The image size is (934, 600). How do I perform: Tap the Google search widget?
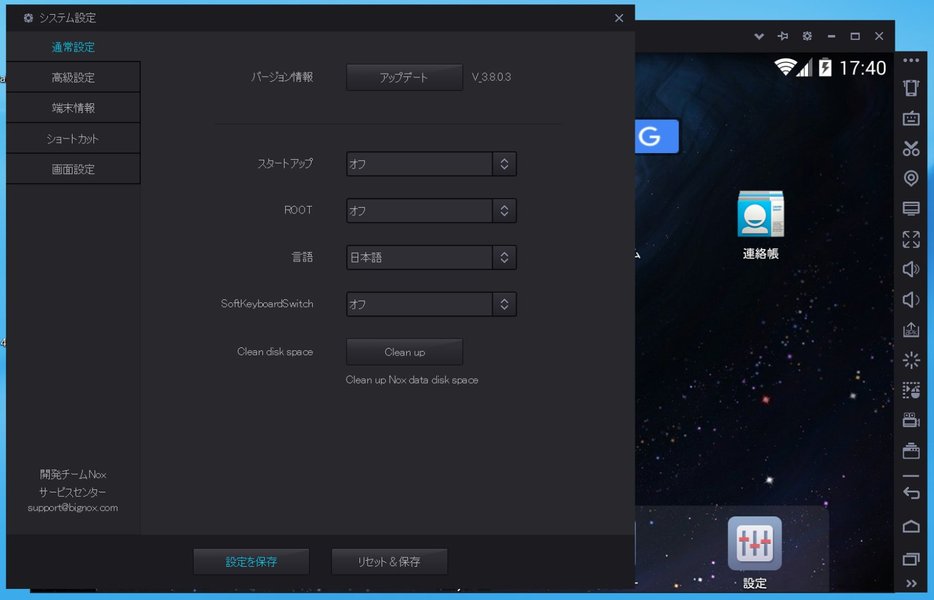[x=656, y=136]
